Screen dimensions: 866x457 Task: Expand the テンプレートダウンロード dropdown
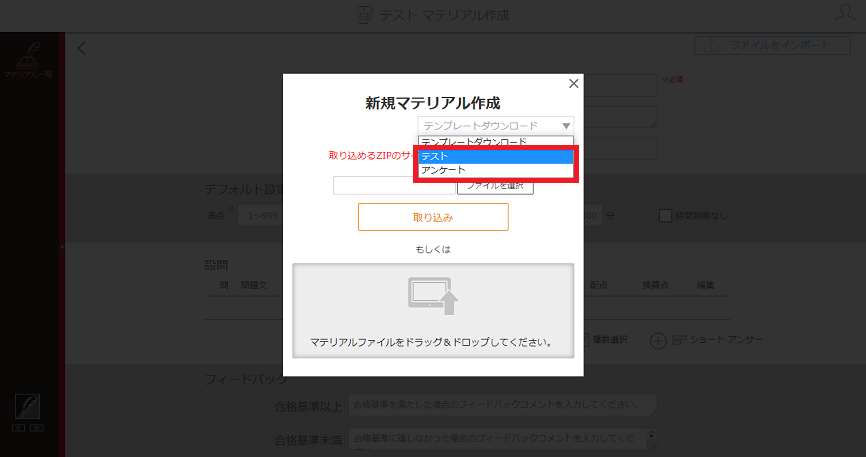click(495, 126)
